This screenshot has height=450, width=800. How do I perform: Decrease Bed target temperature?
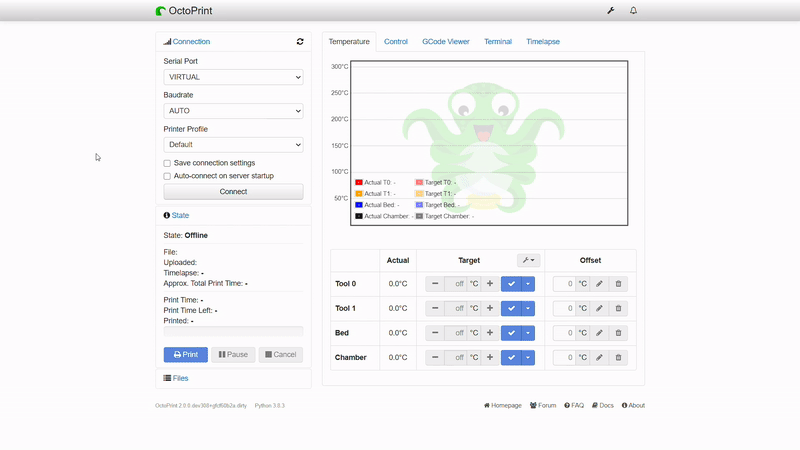pyautogui.click(x=435, y=333)
